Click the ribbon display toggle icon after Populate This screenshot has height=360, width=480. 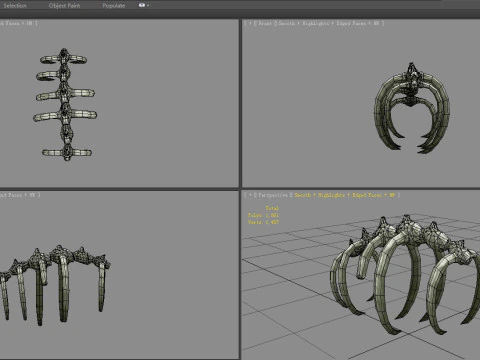[142, 5]
